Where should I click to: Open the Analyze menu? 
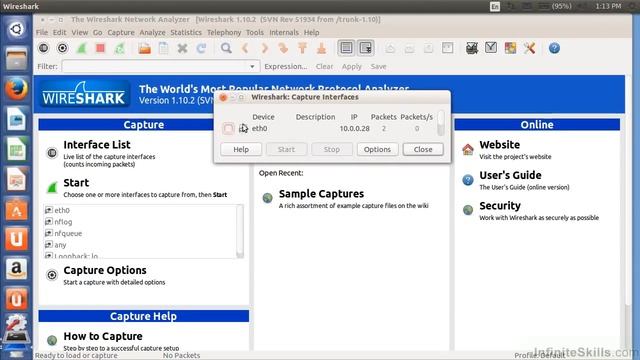[152, 32]
